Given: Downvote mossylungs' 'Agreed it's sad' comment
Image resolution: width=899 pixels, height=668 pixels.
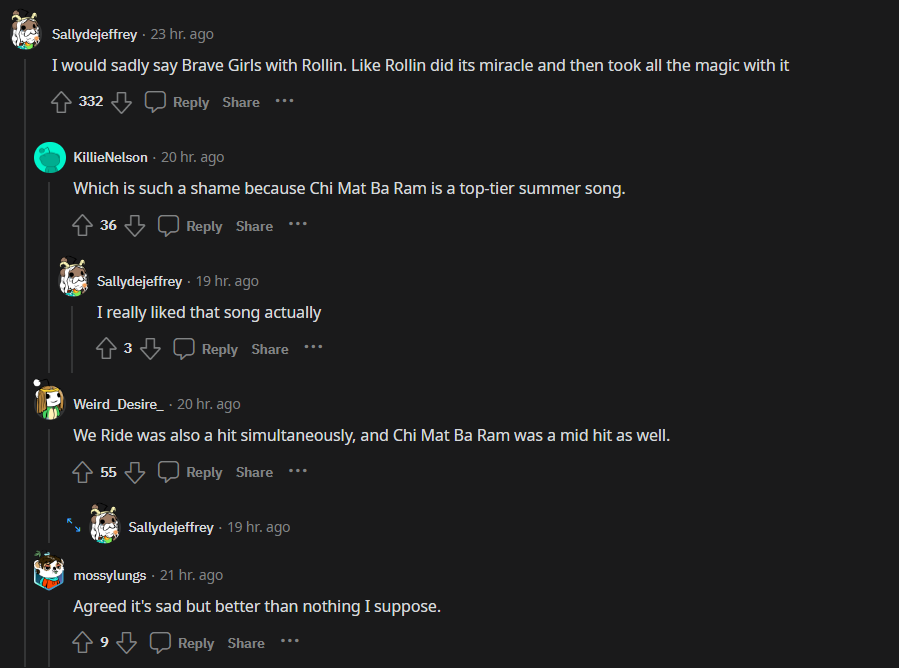Looking at the screenshot, I should [126, 643].
